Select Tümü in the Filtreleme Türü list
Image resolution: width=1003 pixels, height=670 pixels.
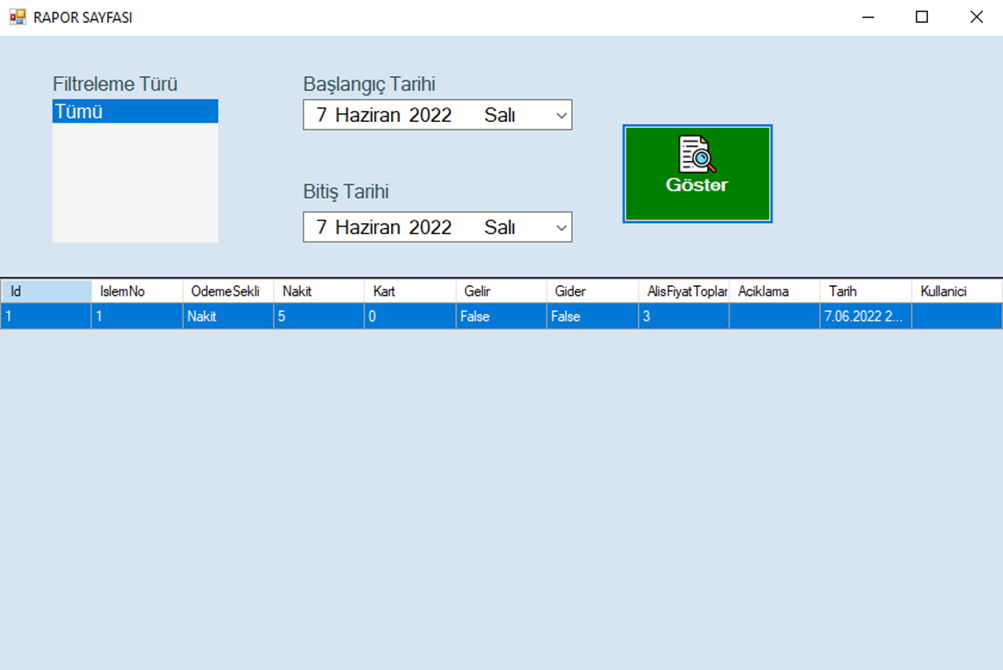point(135,111)
